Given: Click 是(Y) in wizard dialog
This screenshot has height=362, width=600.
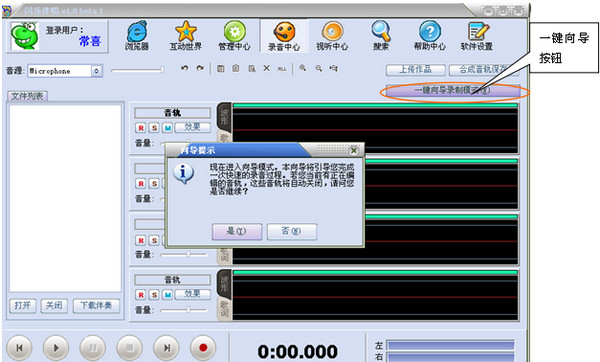Looking at the screenshot, I should click(237, 232).
